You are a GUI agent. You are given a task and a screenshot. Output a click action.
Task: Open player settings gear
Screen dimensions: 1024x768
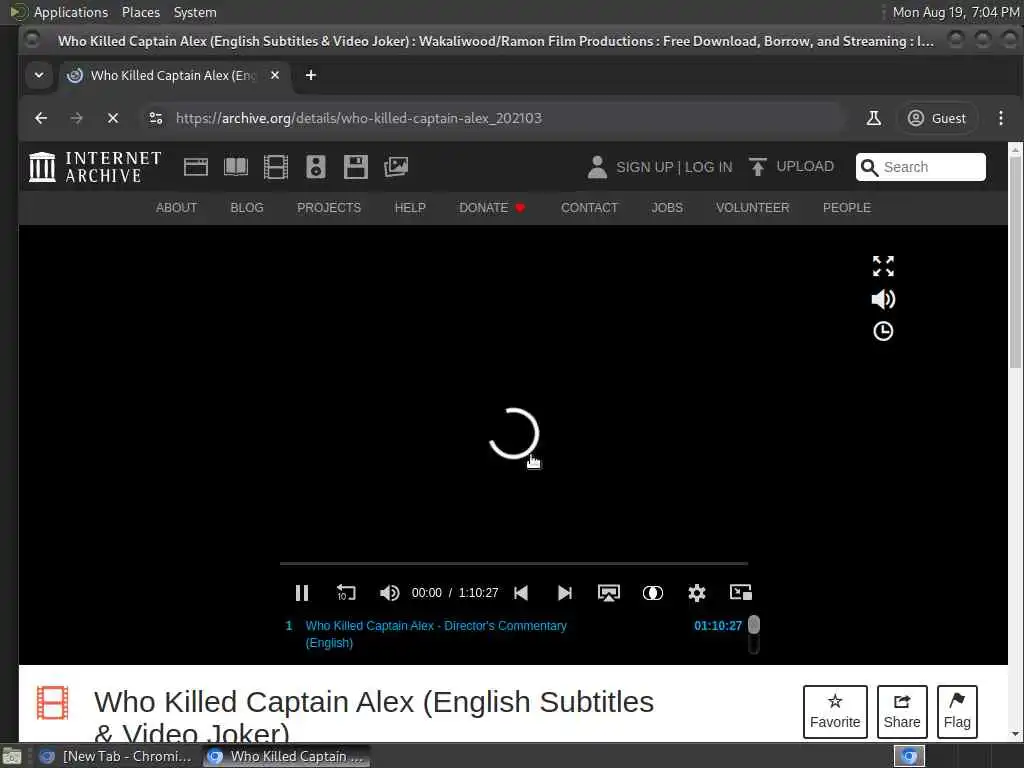point(697,592)
